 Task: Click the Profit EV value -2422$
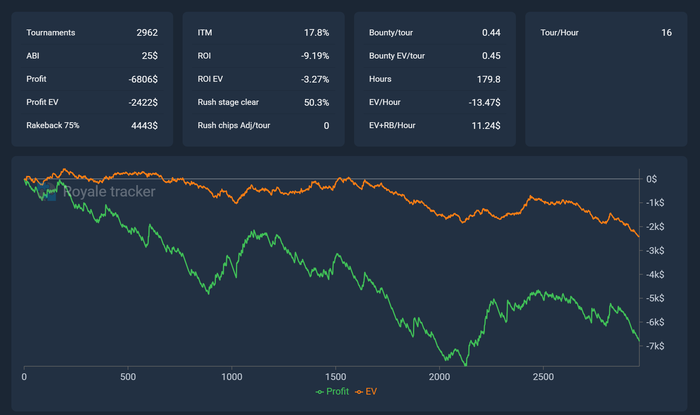tap(141, 102)
